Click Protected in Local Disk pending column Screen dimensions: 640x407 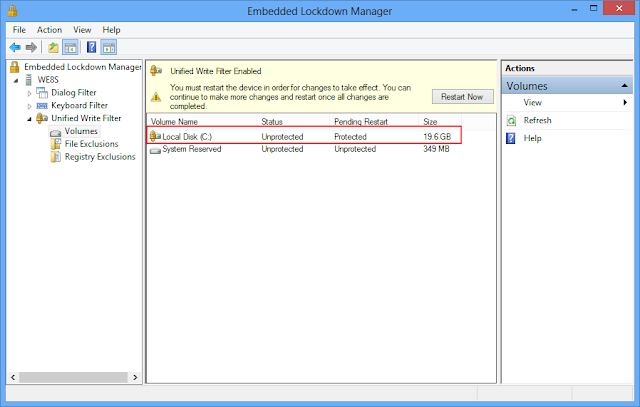pos(351,137)
